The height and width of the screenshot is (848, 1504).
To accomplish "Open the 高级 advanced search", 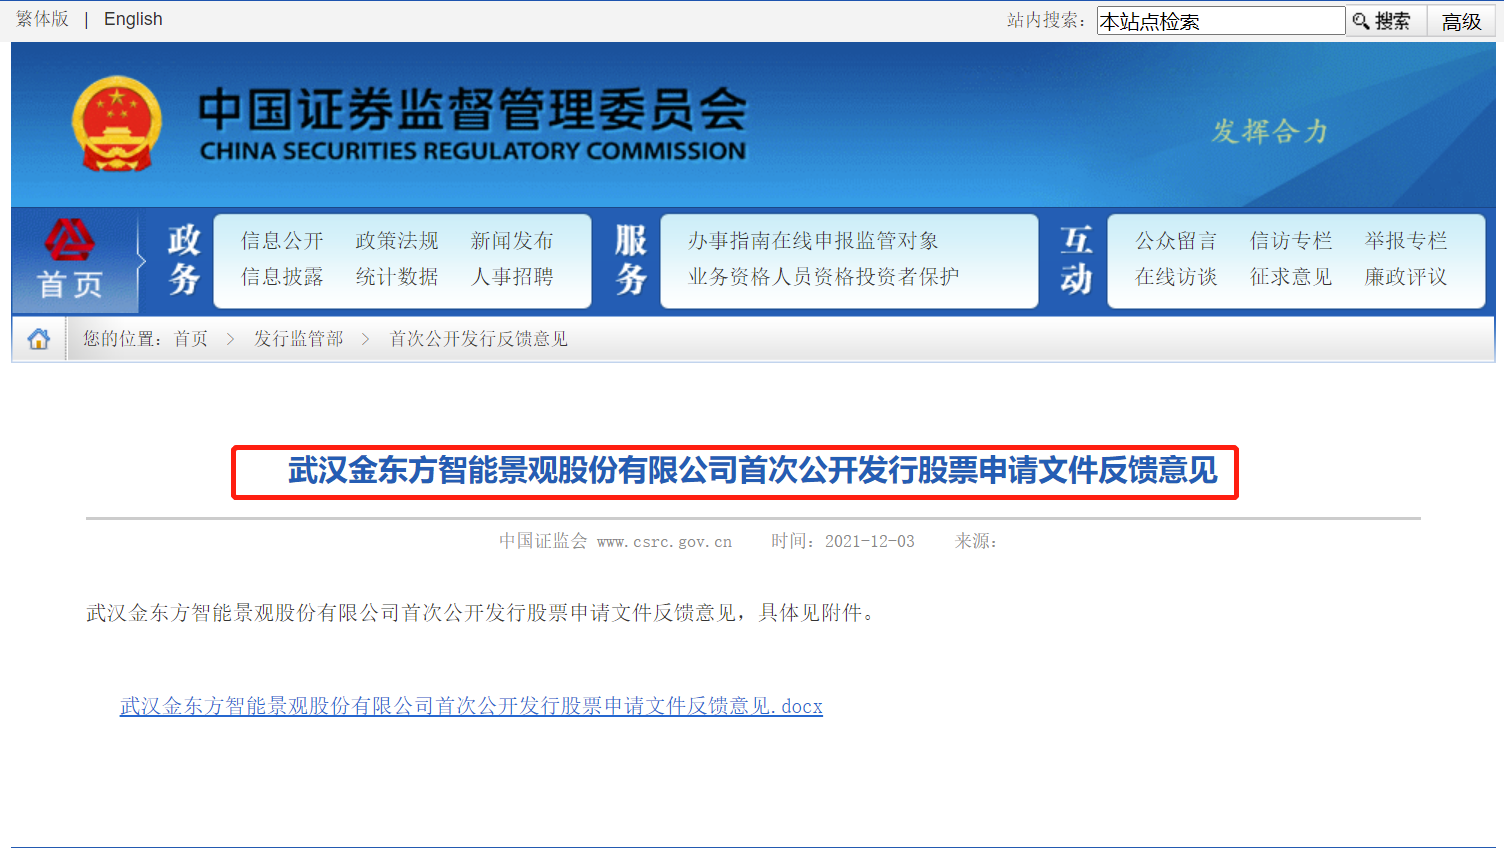I will coord(1461,21).
